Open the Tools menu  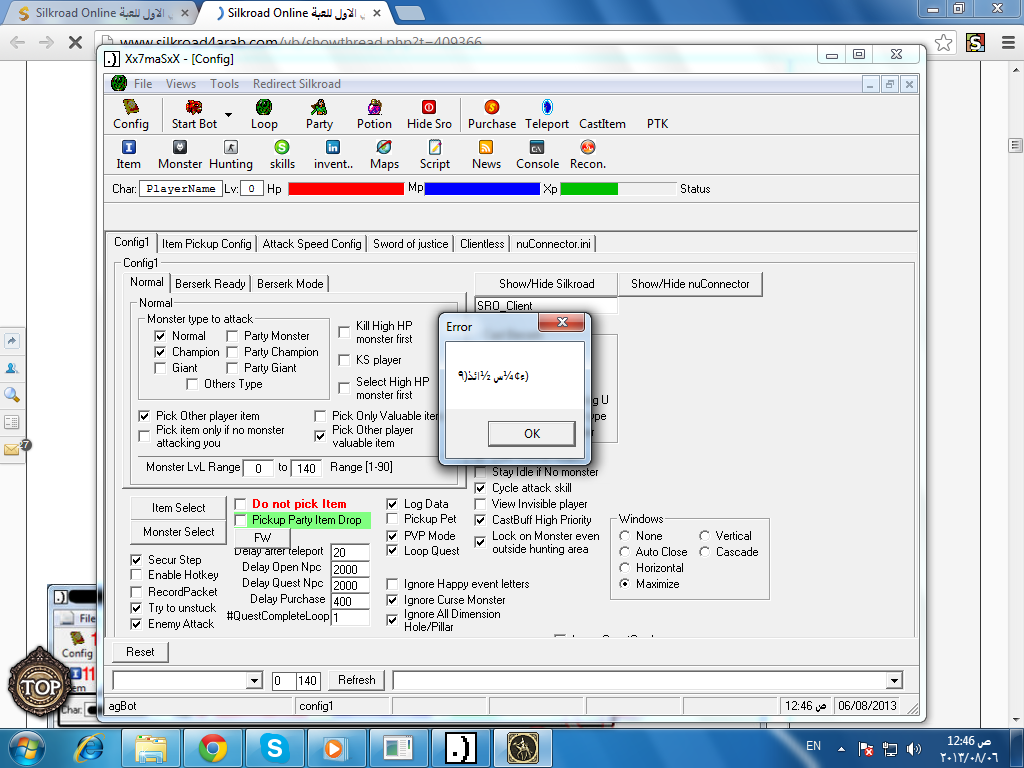225,84
